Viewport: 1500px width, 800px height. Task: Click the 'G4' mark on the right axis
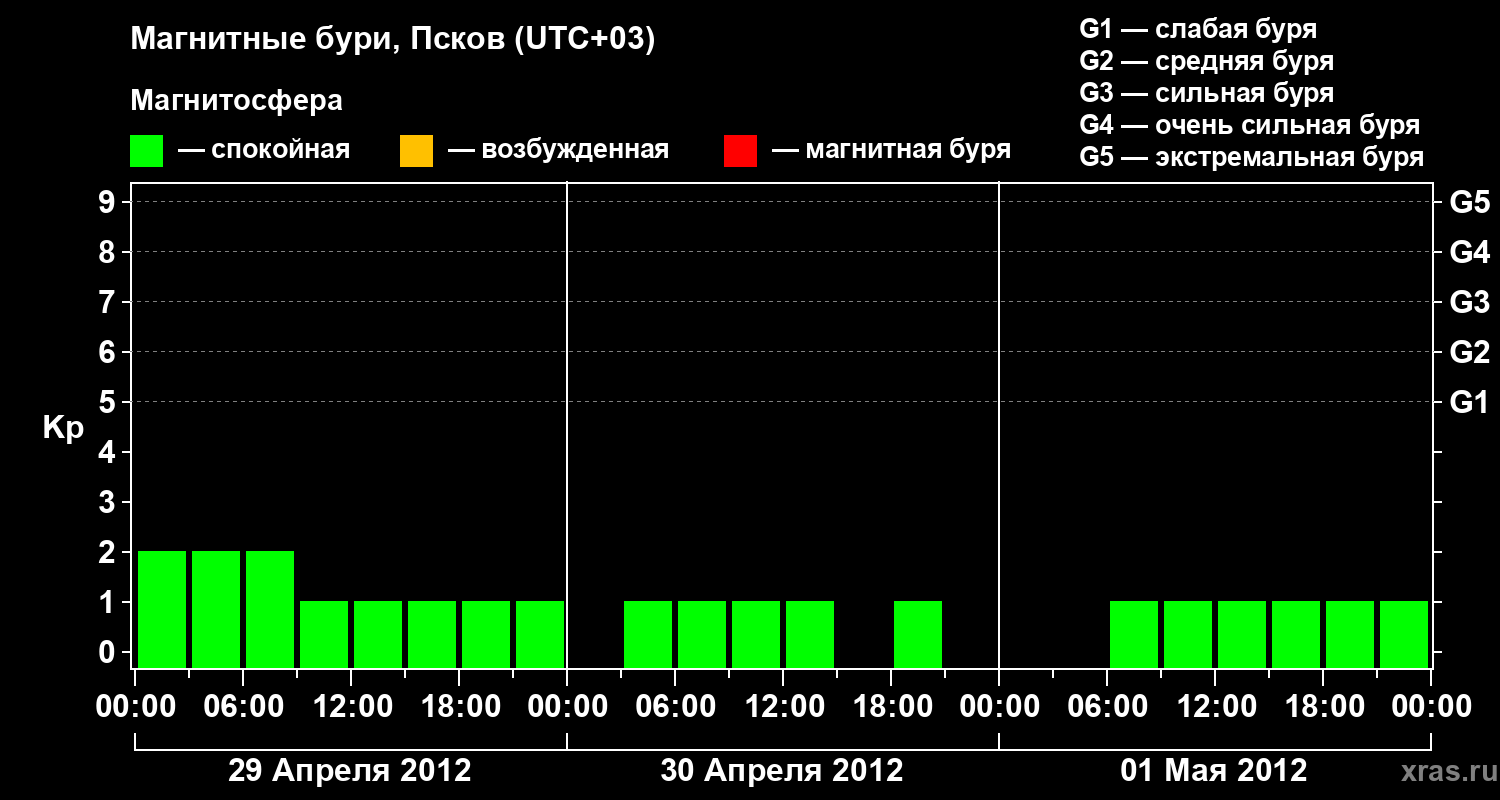point(1470,252)
